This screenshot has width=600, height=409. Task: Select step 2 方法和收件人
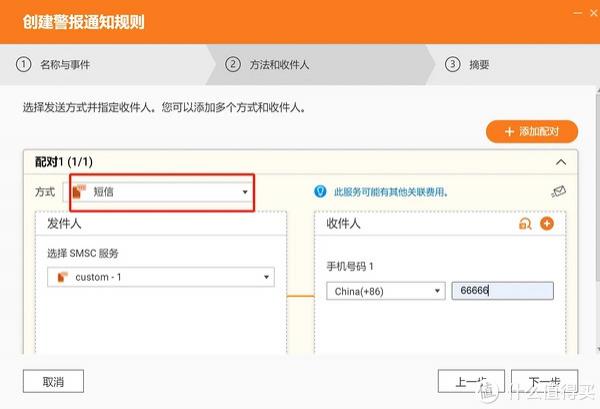[272, 64]
